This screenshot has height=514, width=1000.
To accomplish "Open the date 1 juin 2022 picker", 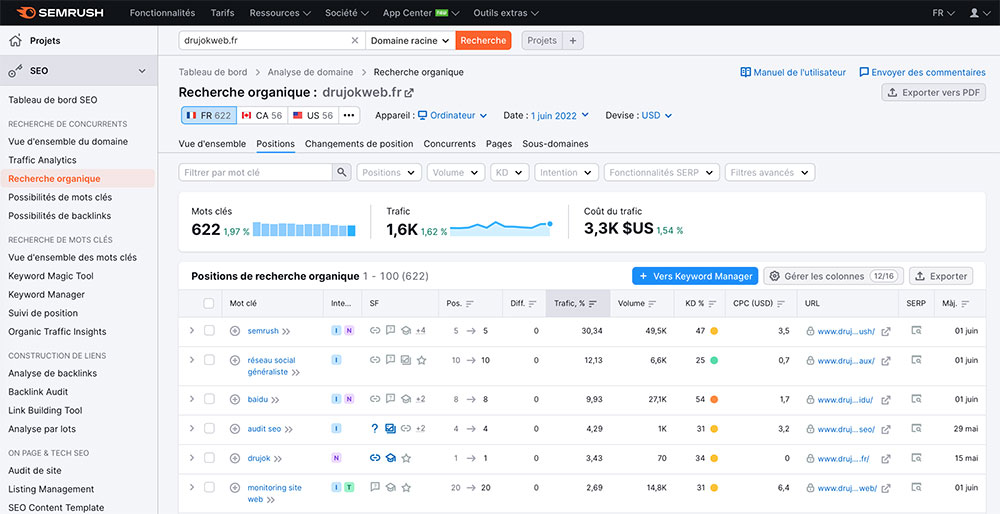I will click(x=559, y=115).
